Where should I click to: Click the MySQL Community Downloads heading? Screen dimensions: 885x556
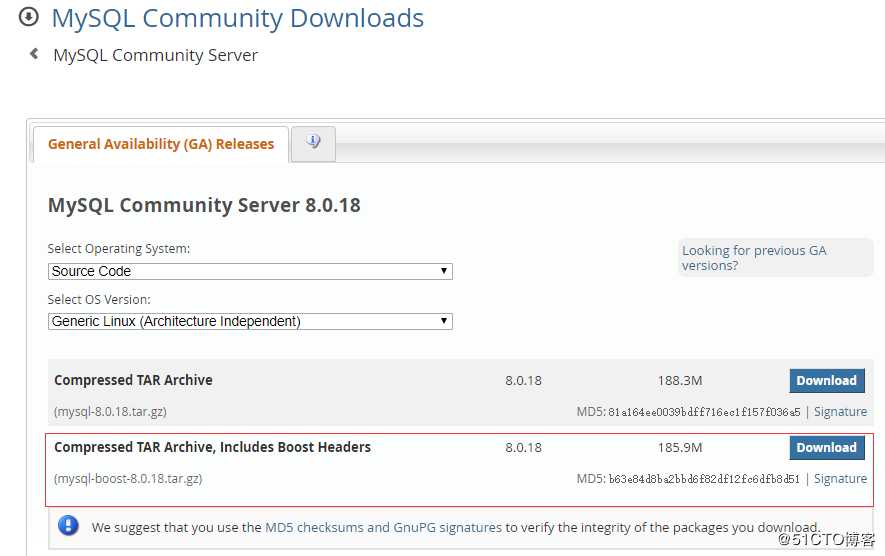(x=238, y=18)
